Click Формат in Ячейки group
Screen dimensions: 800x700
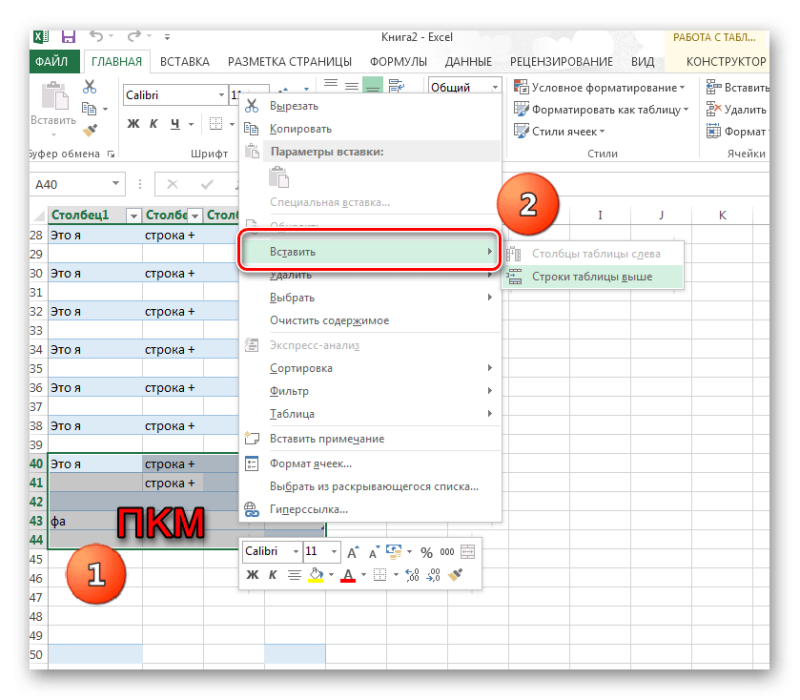point(737,131)
